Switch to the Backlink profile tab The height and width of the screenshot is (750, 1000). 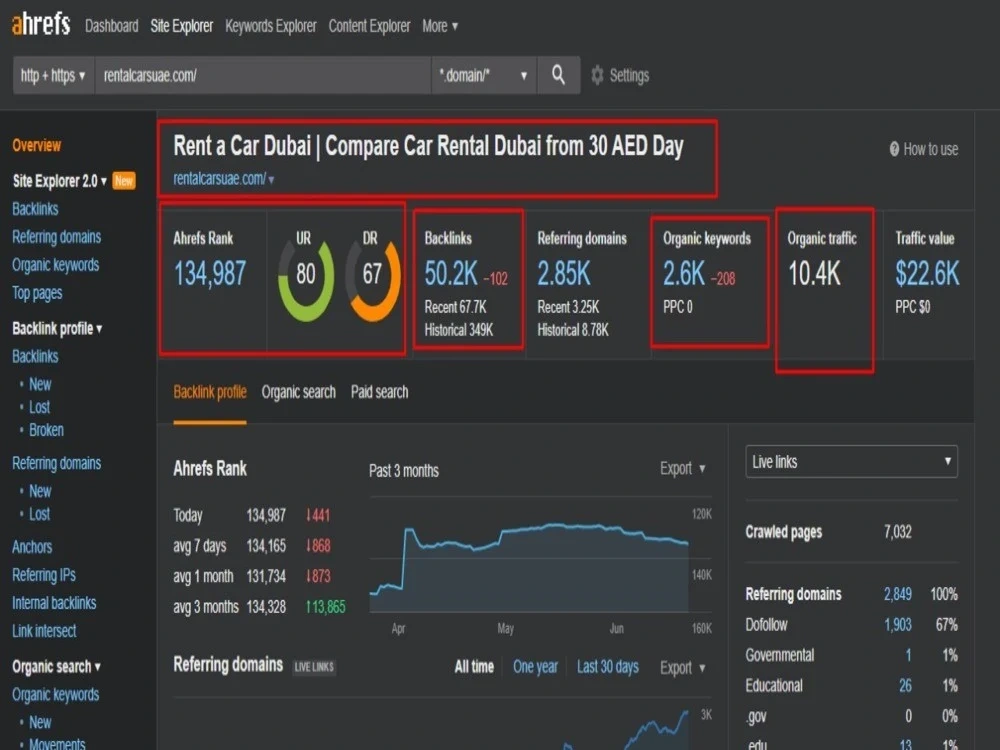(x=210, y=392)
